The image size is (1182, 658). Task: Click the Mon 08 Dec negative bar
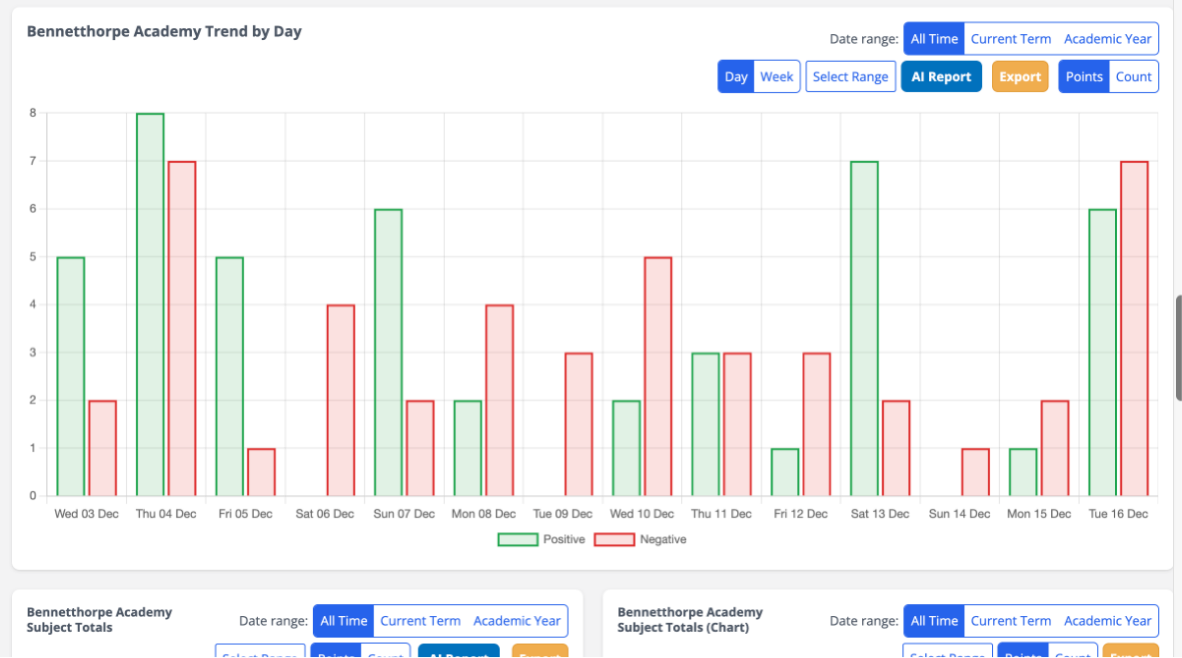pyautogui.click(x=499, y=400)
